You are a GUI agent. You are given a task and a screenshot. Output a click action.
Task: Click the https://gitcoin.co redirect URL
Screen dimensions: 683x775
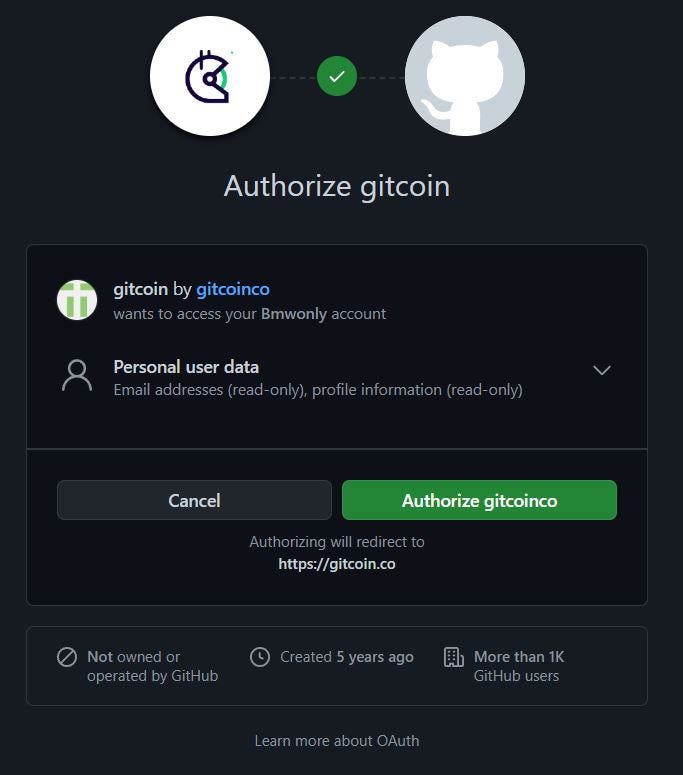(x=337, y=564)
